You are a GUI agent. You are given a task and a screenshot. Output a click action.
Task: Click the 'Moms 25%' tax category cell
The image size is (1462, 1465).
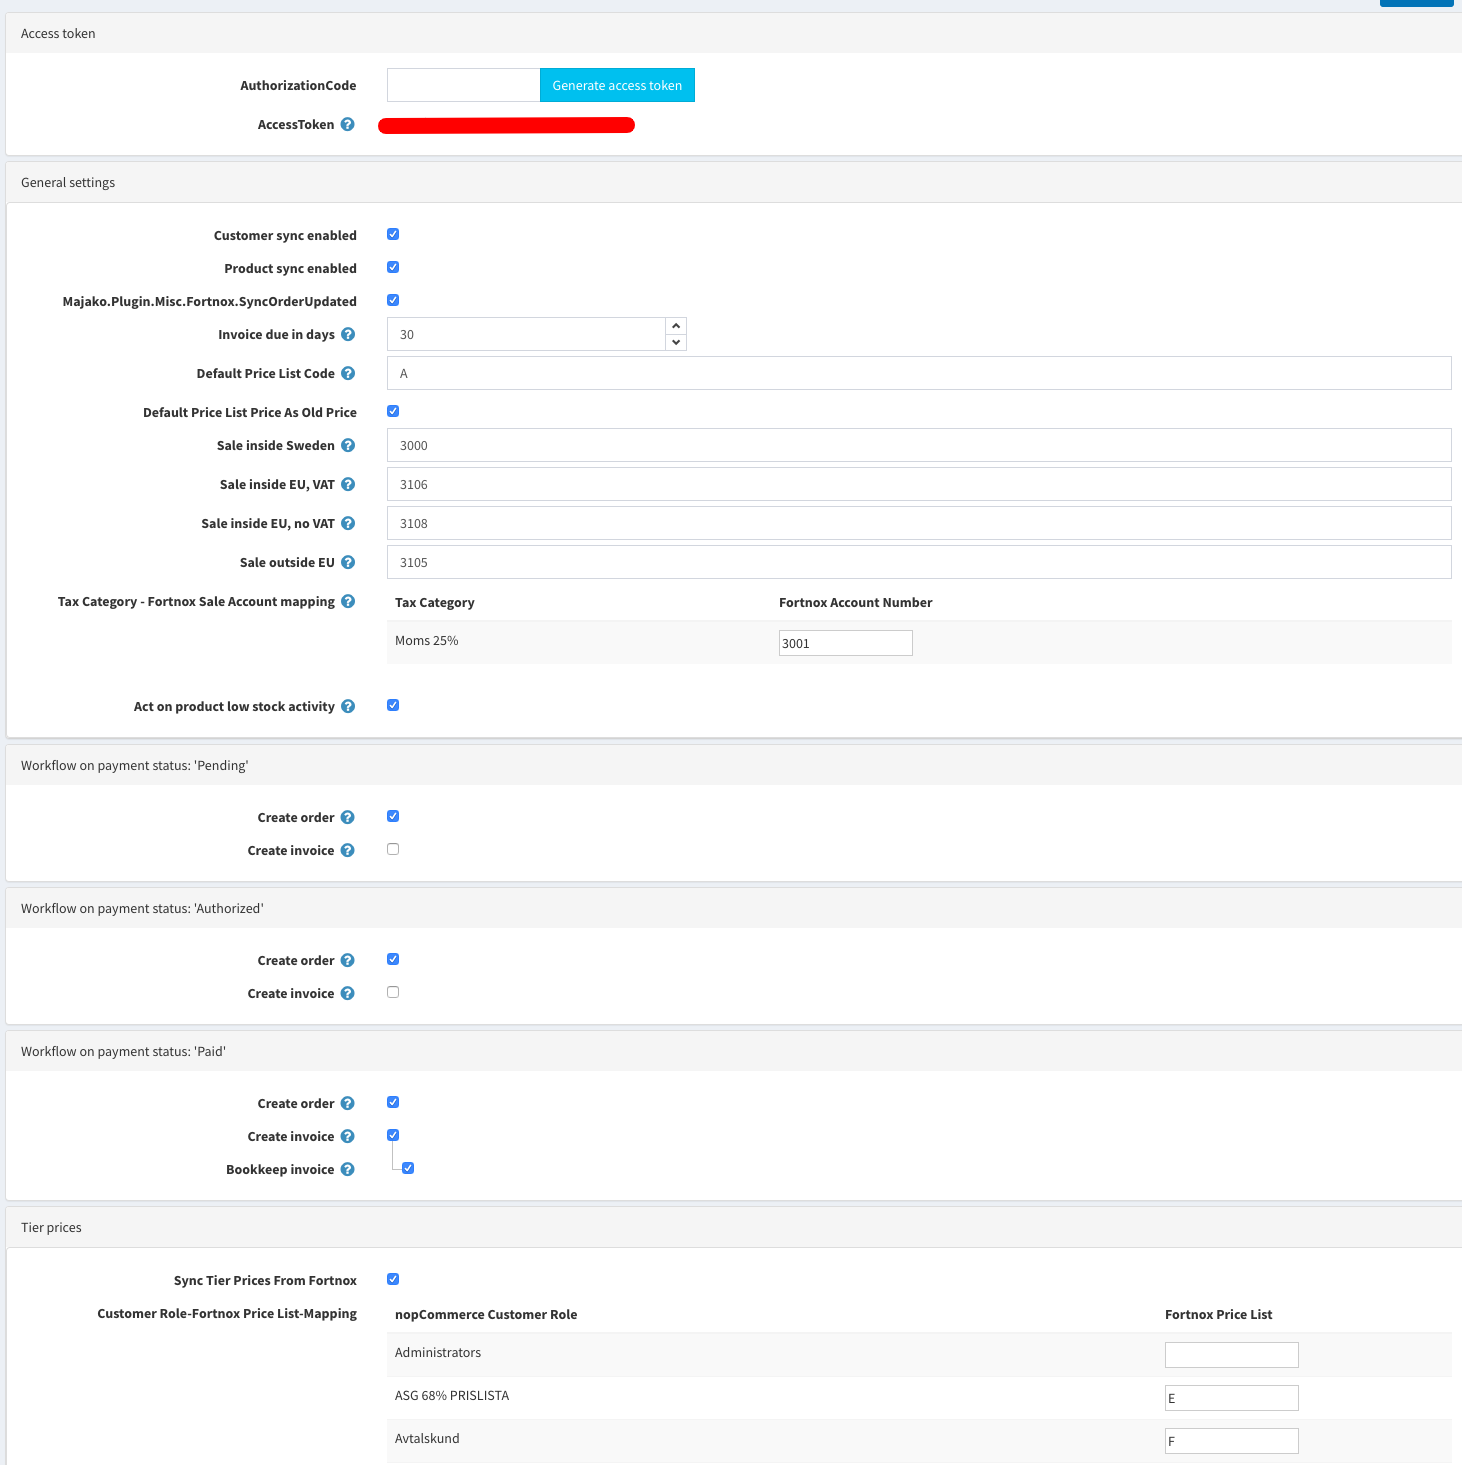coord(427,641)
